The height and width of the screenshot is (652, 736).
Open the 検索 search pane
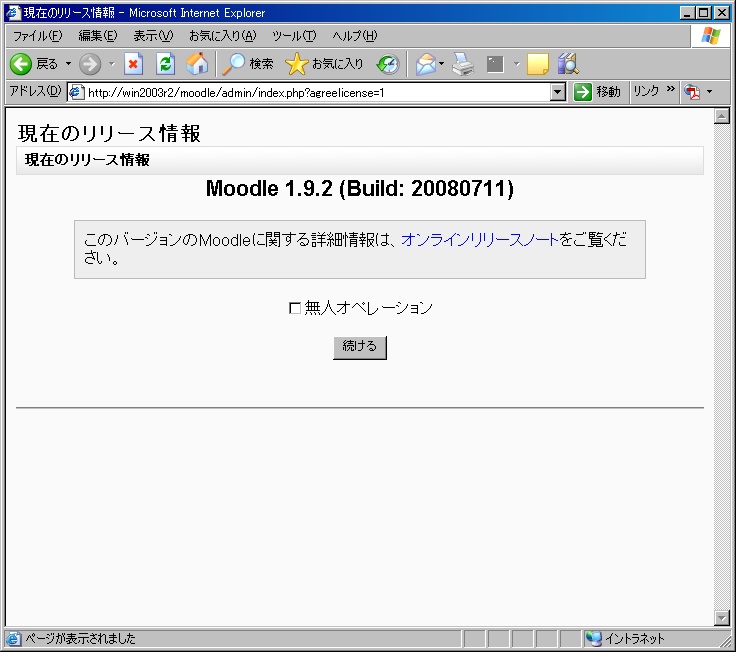click(x=247, y=64)
